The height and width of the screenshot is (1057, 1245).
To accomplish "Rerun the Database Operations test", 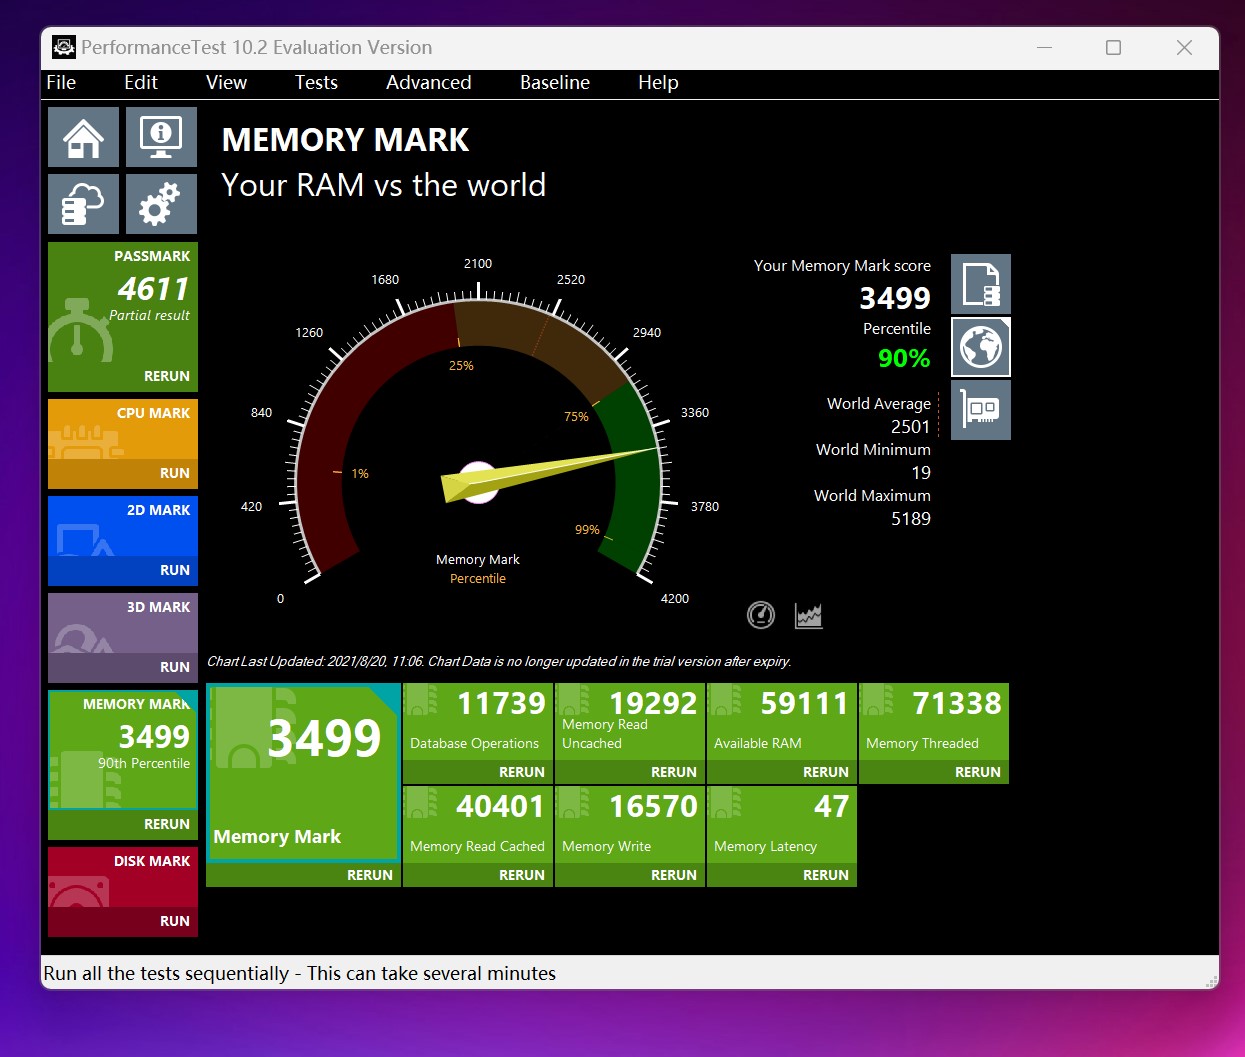I will (521, 772).
